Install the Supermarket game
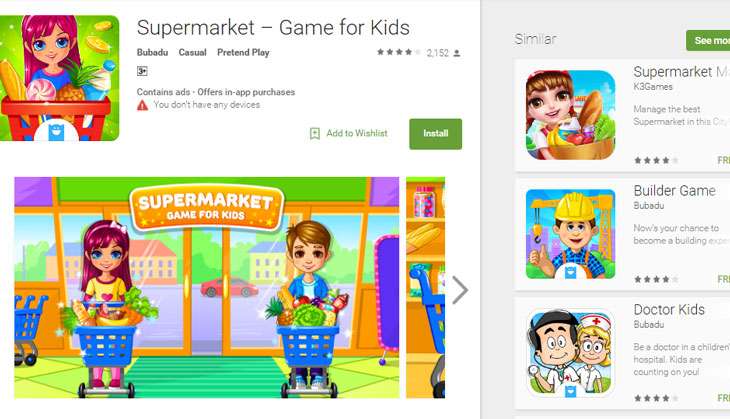The width and height of the screenshot is (730, 419). coord(436,134)
